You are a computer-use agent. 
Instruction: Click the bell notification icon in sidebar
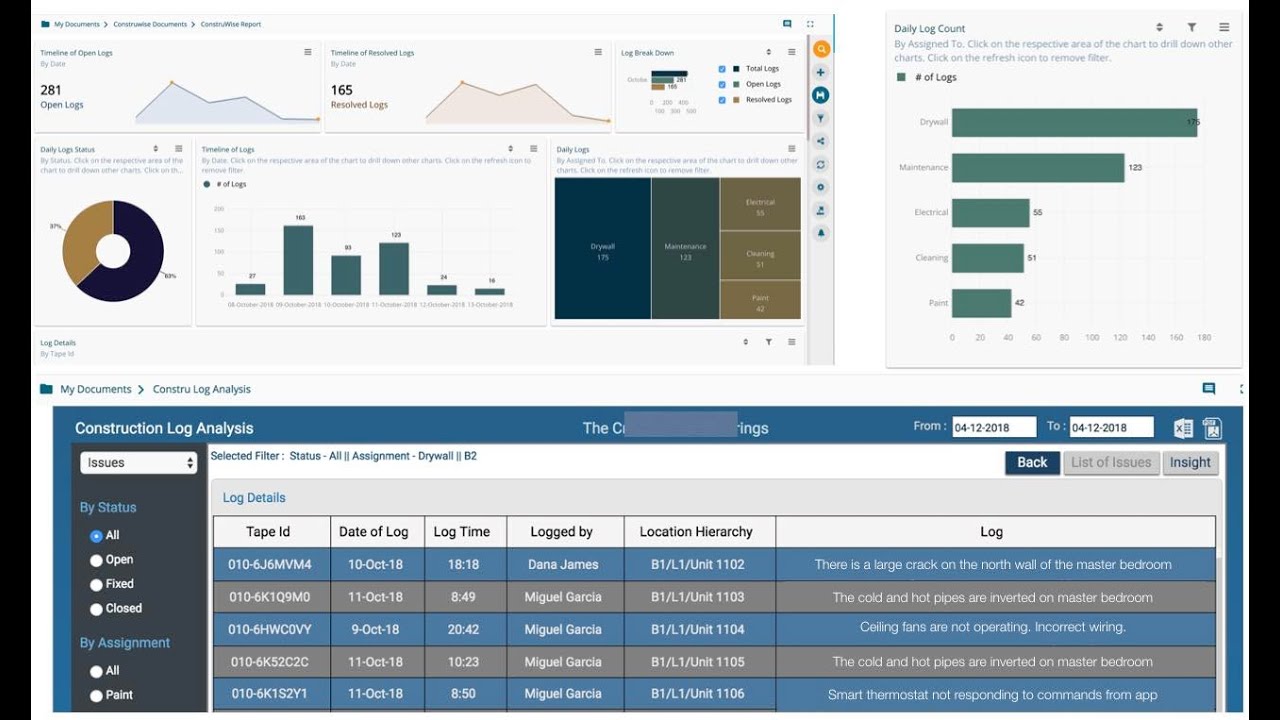click(821, 233)
